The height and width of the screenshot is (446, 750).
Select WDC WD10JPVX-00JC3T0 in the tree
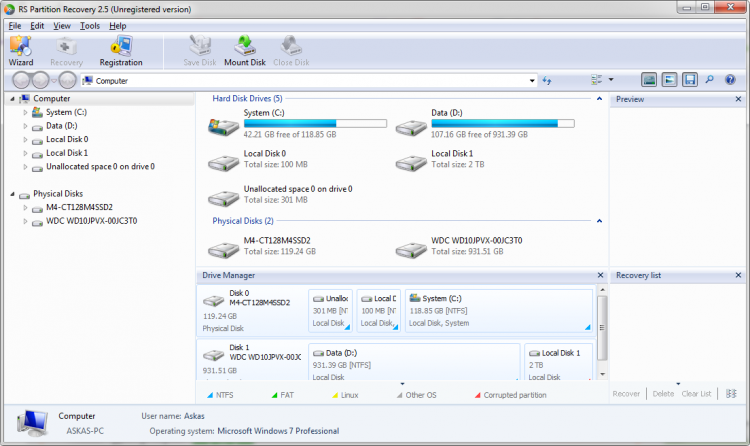click(x=91, y=221)
